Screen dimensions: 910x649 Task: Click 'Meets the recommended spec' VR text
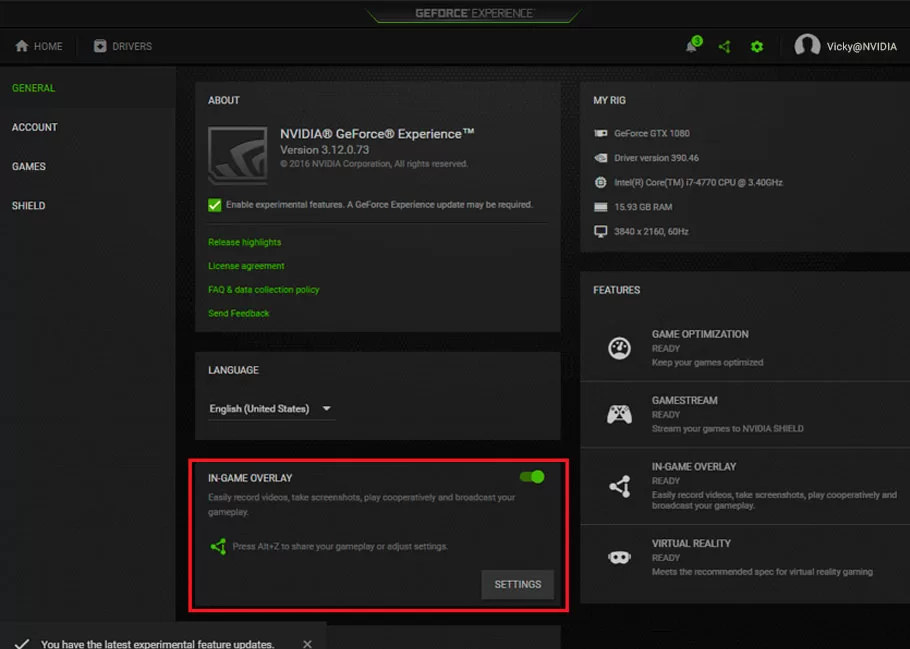point(762,572)
